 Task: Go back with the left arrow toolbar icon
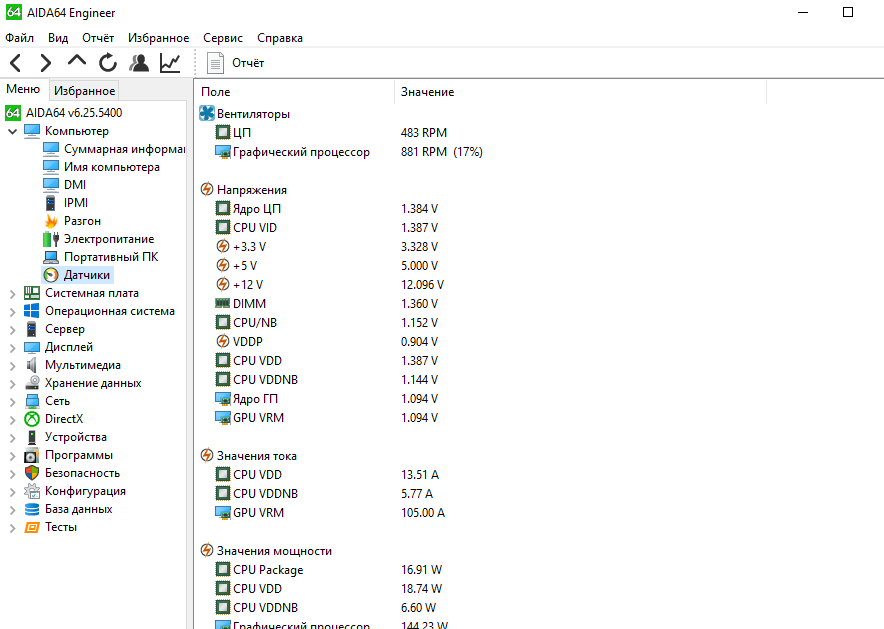click(x=16, y=63)
